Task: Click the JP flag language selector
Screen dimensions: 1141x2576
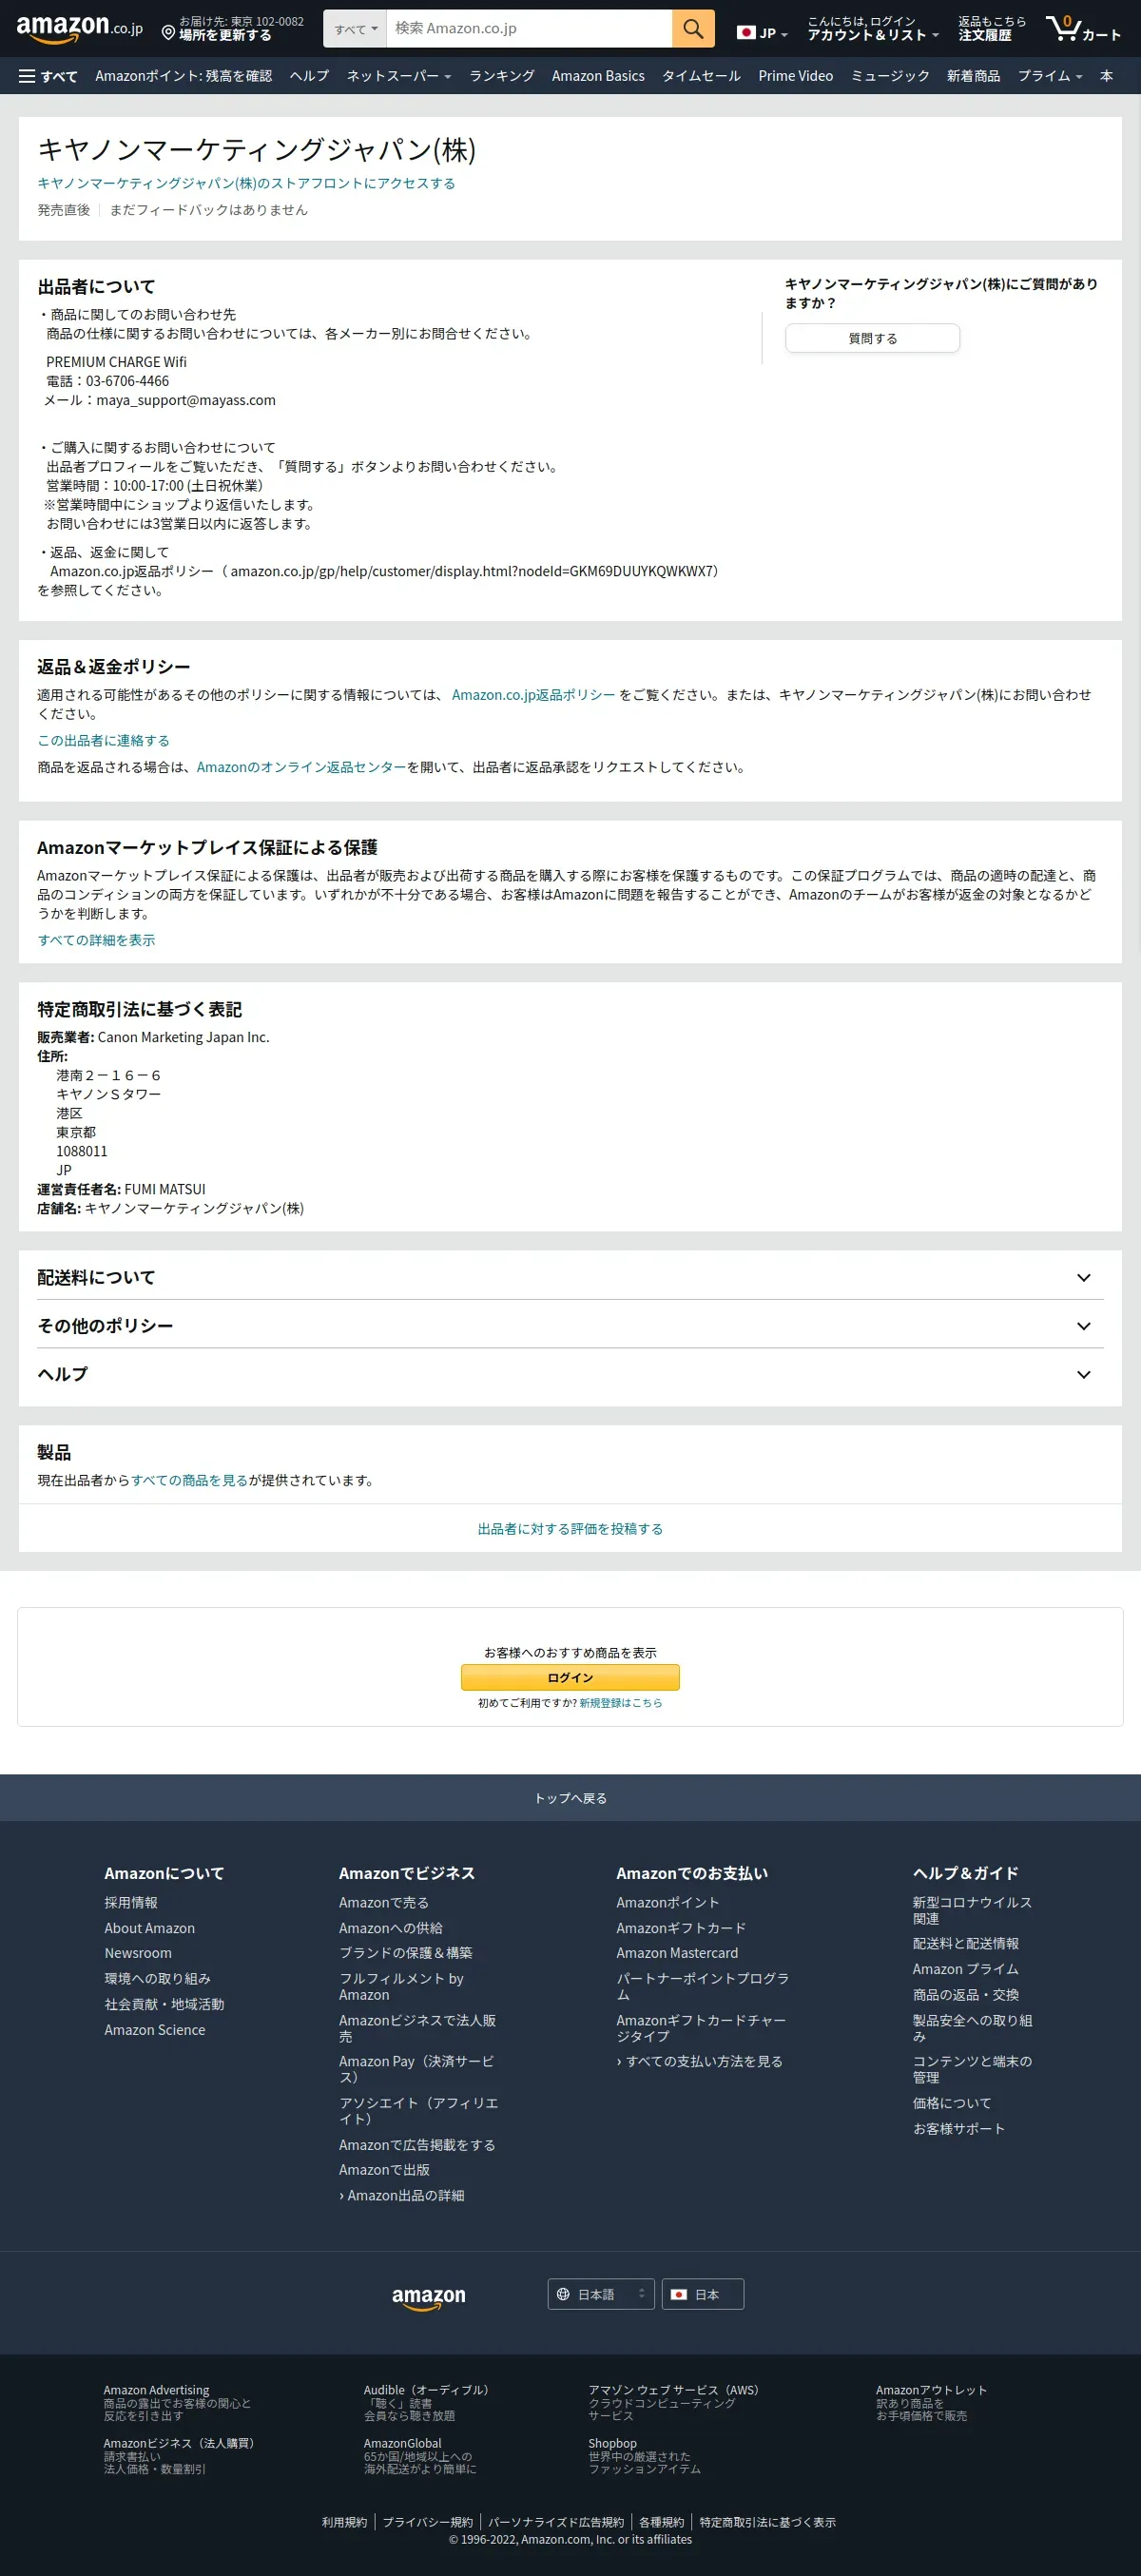Action: click(762, 33)
